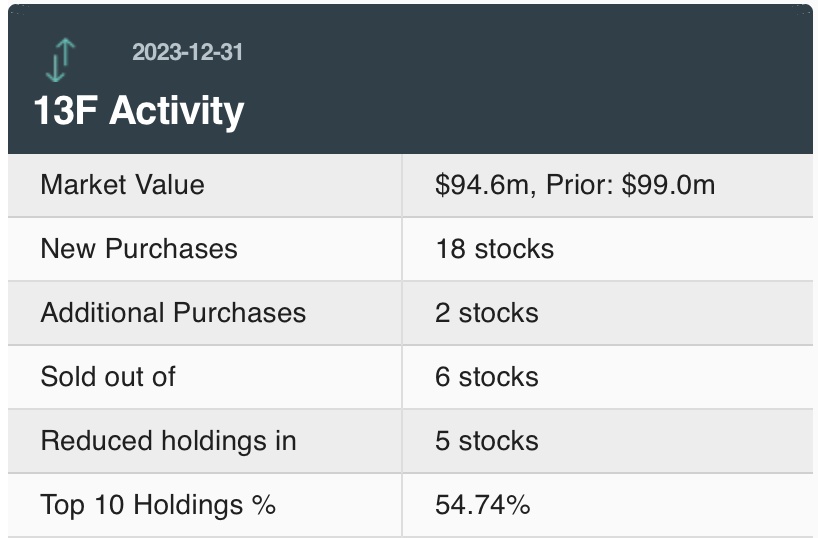Open the 6 stocks sold out value

[x=486, y=377]
